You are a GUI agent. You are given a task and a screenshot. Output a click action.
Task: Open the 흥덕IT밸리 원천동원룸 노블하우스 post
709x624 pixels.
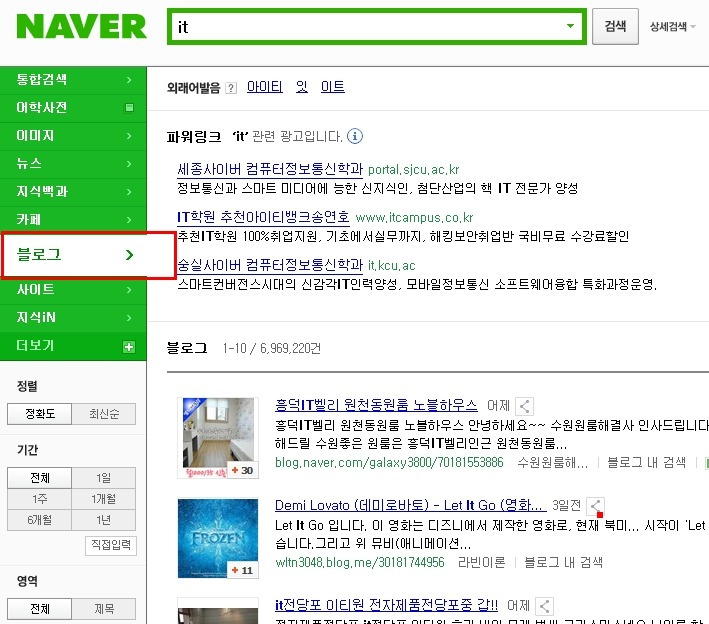(376, 405)
